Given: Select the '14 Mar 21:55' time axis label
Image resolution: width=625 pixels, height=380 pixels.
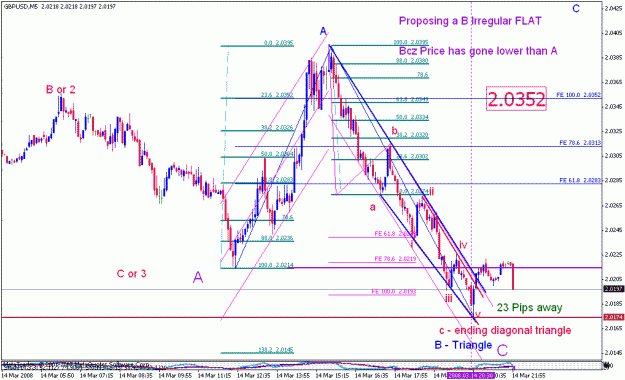Looking at the screenshot, I should [529, 375].
